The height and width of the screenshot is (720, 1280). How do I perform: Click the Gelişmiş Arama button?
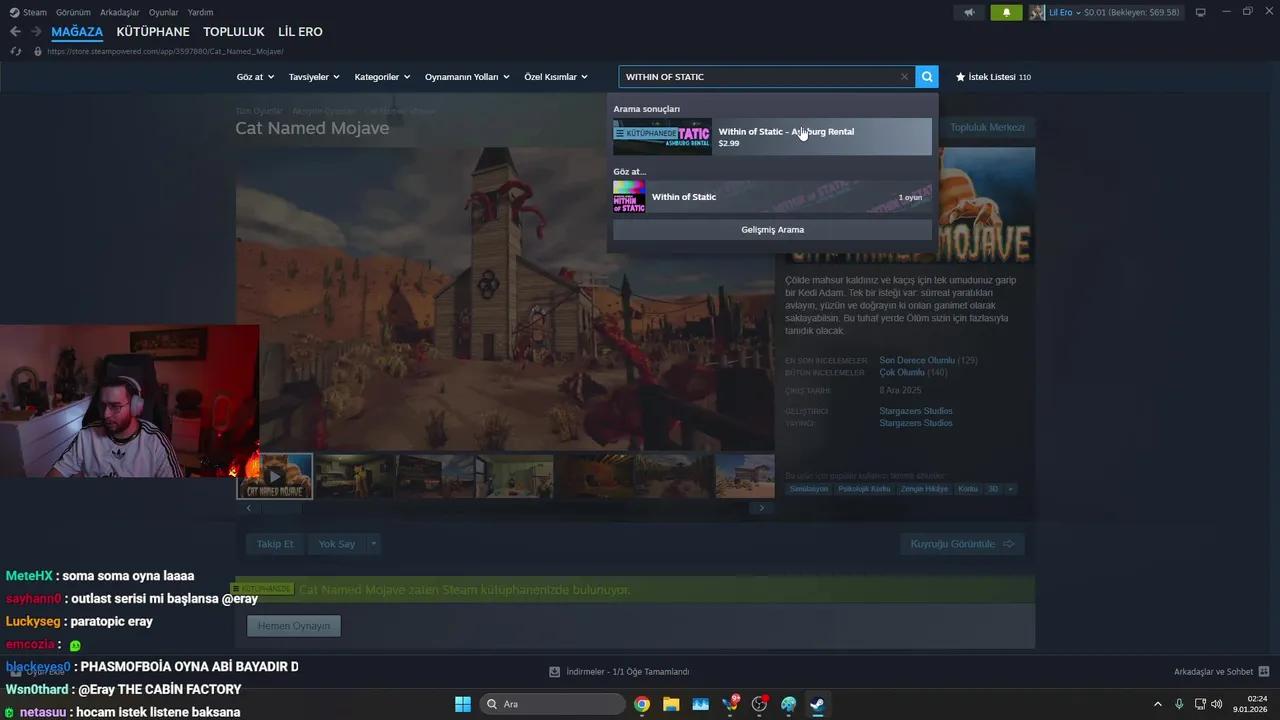click(x=772, y=230)
